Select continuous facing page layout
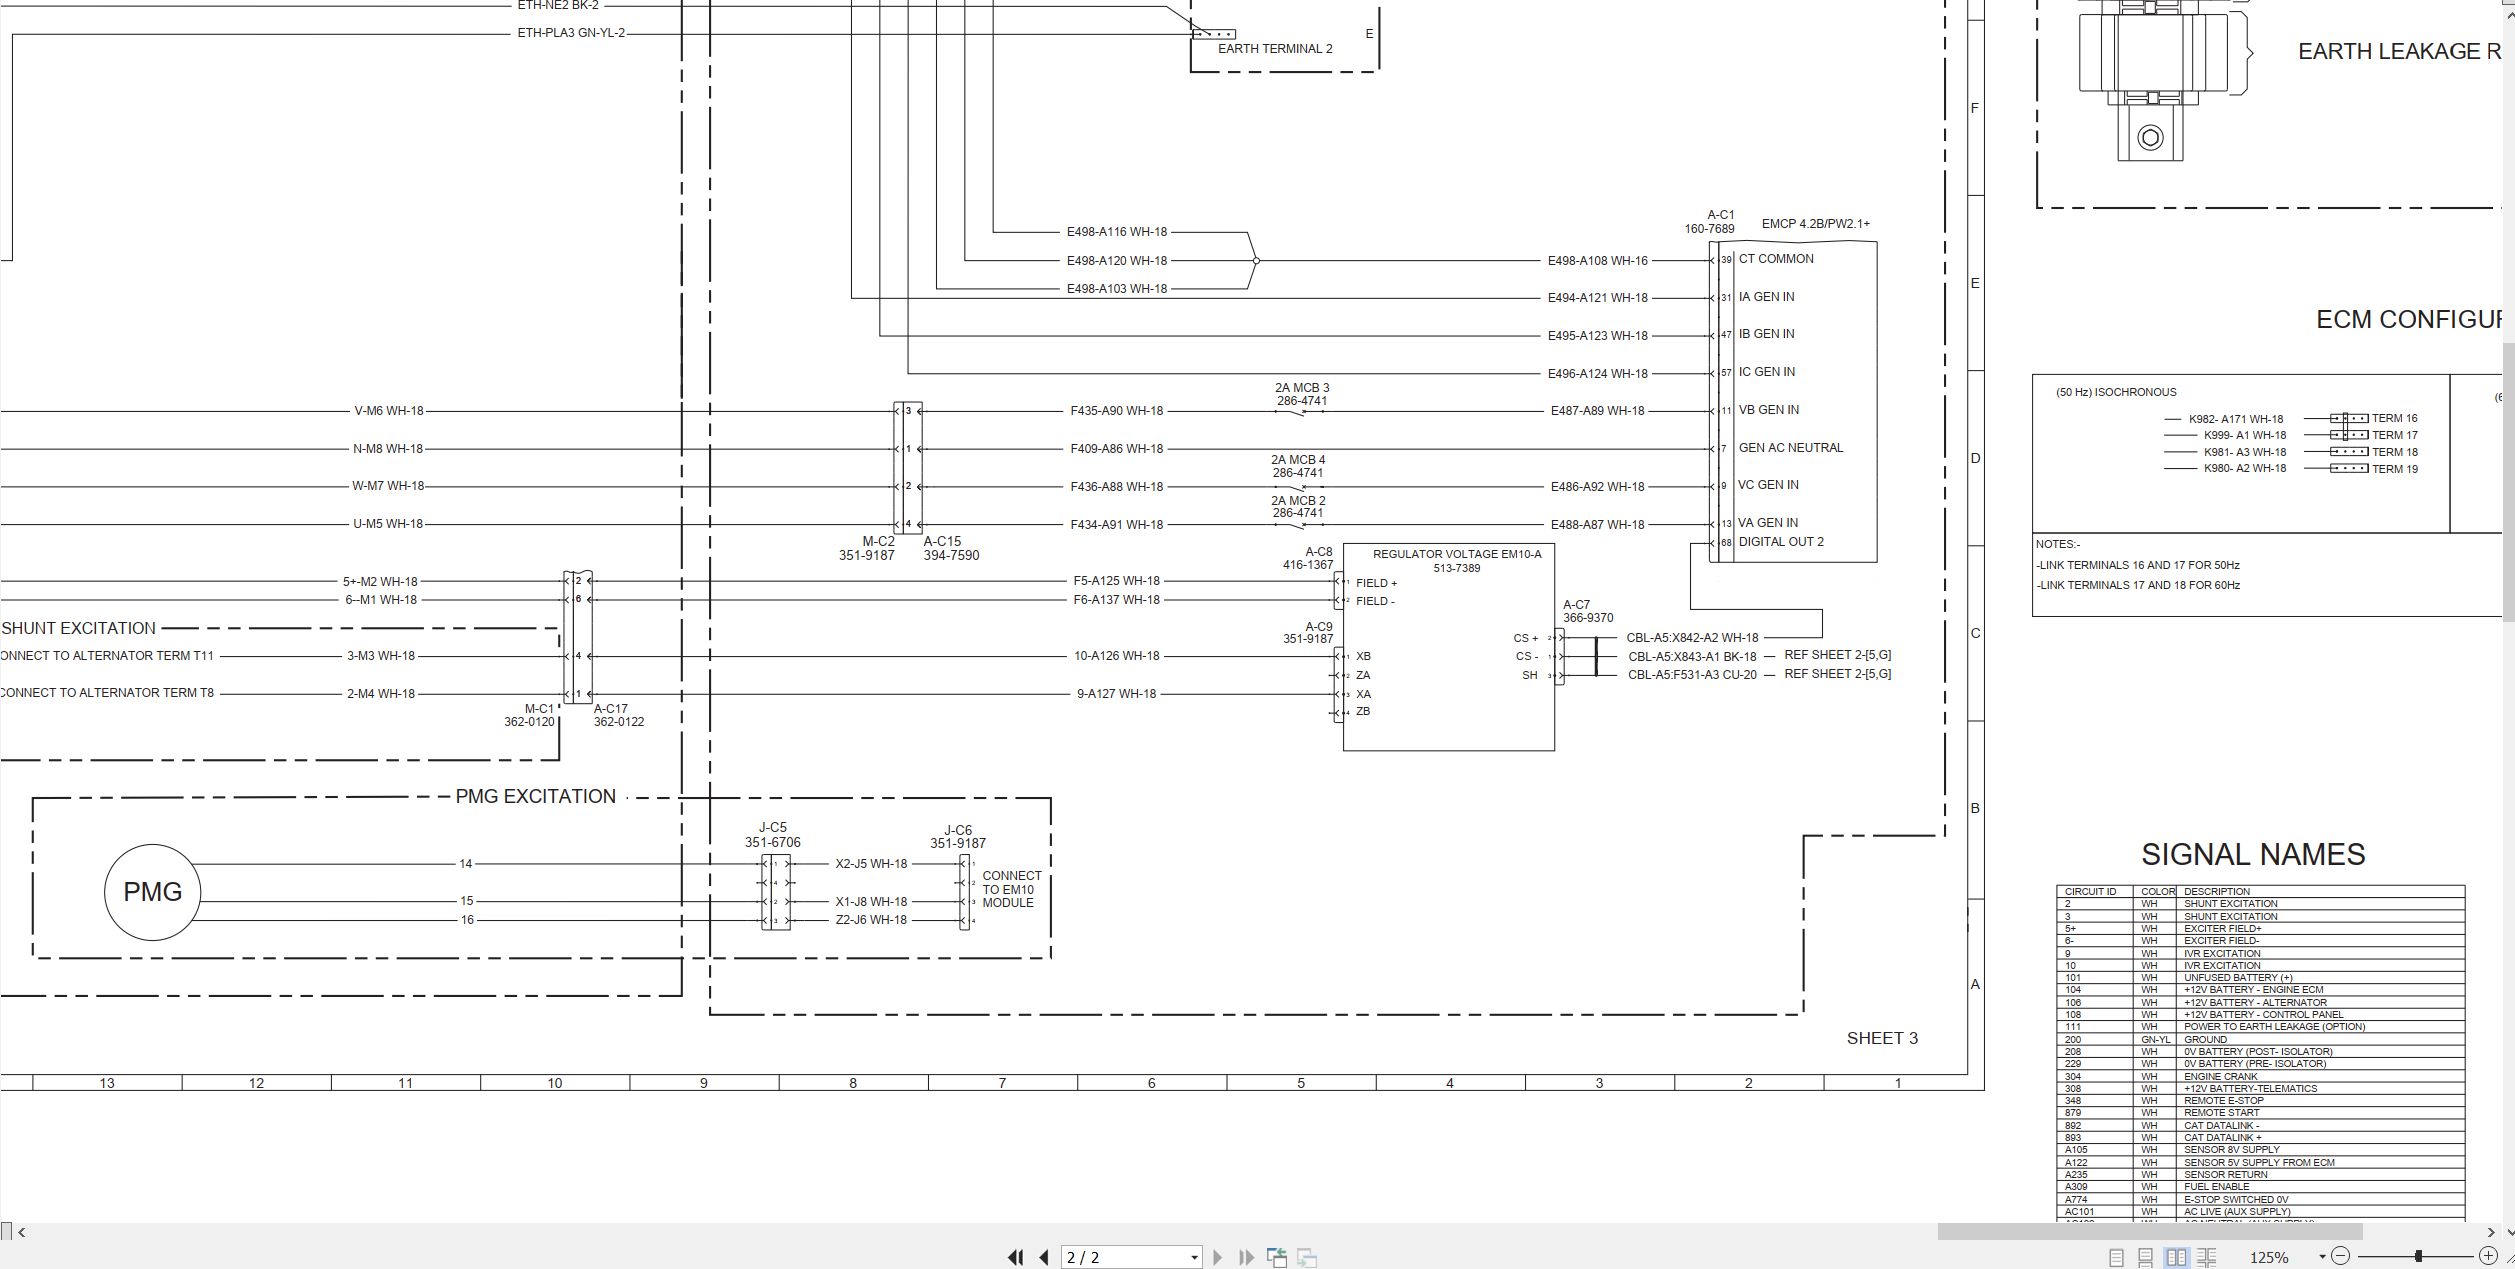 [x=2207, y=1257]
